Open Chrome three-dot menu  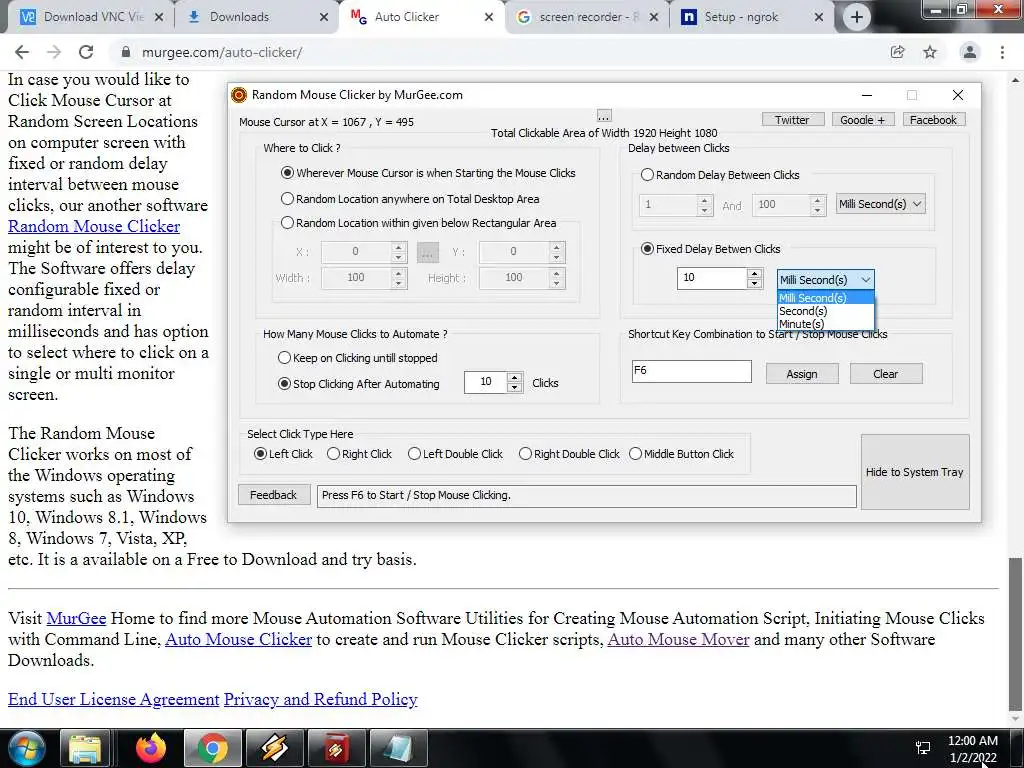point(1002,52)
